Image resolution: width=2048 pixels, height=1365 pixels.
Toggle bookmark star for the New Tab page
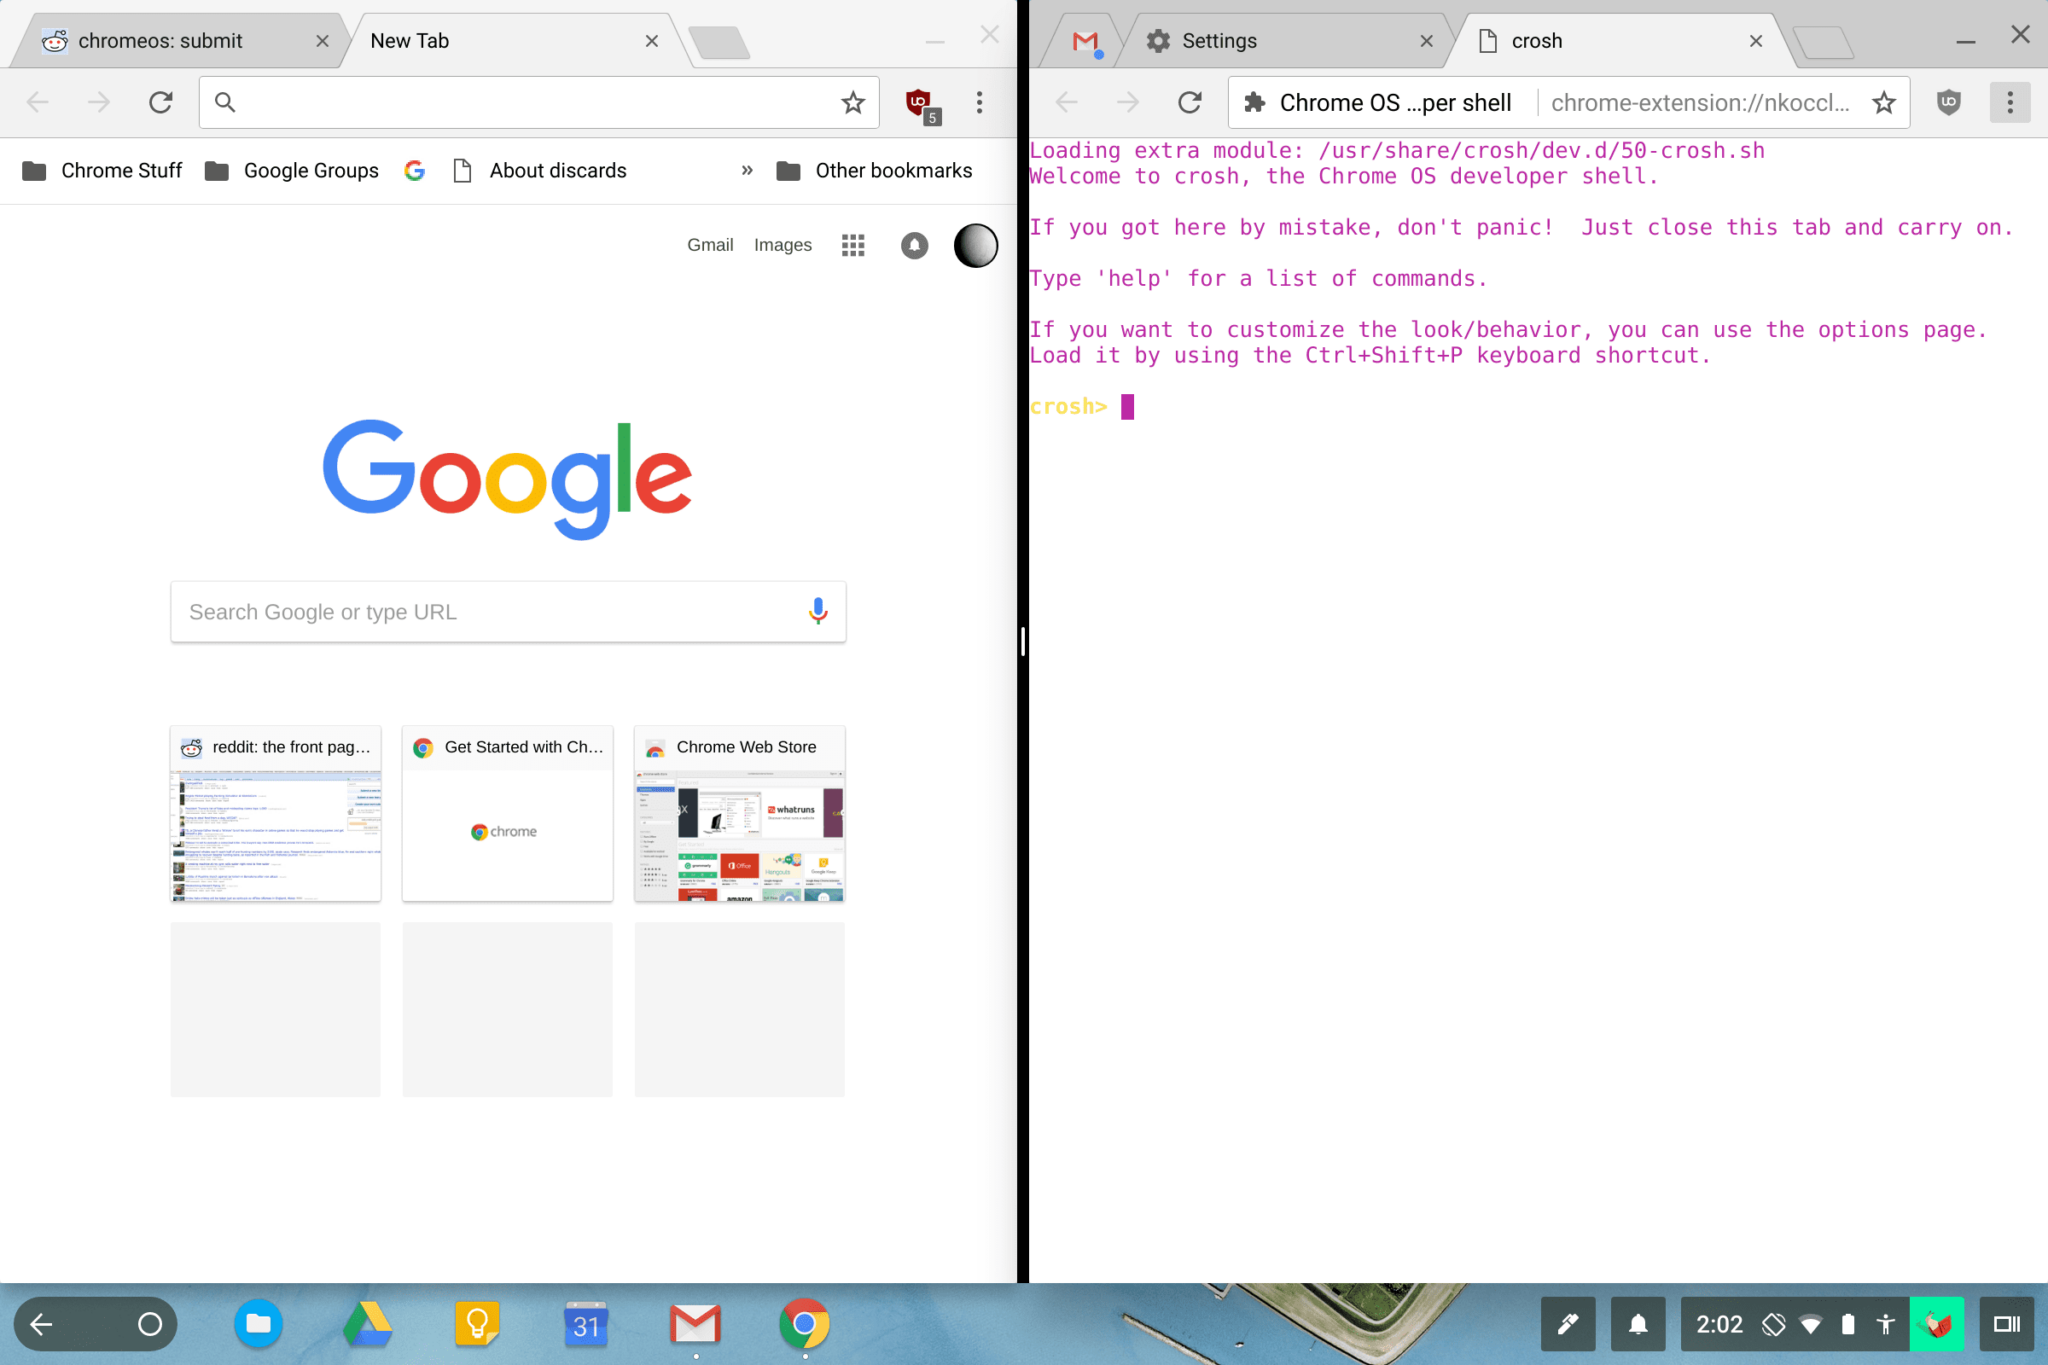(x=852, y=101)
